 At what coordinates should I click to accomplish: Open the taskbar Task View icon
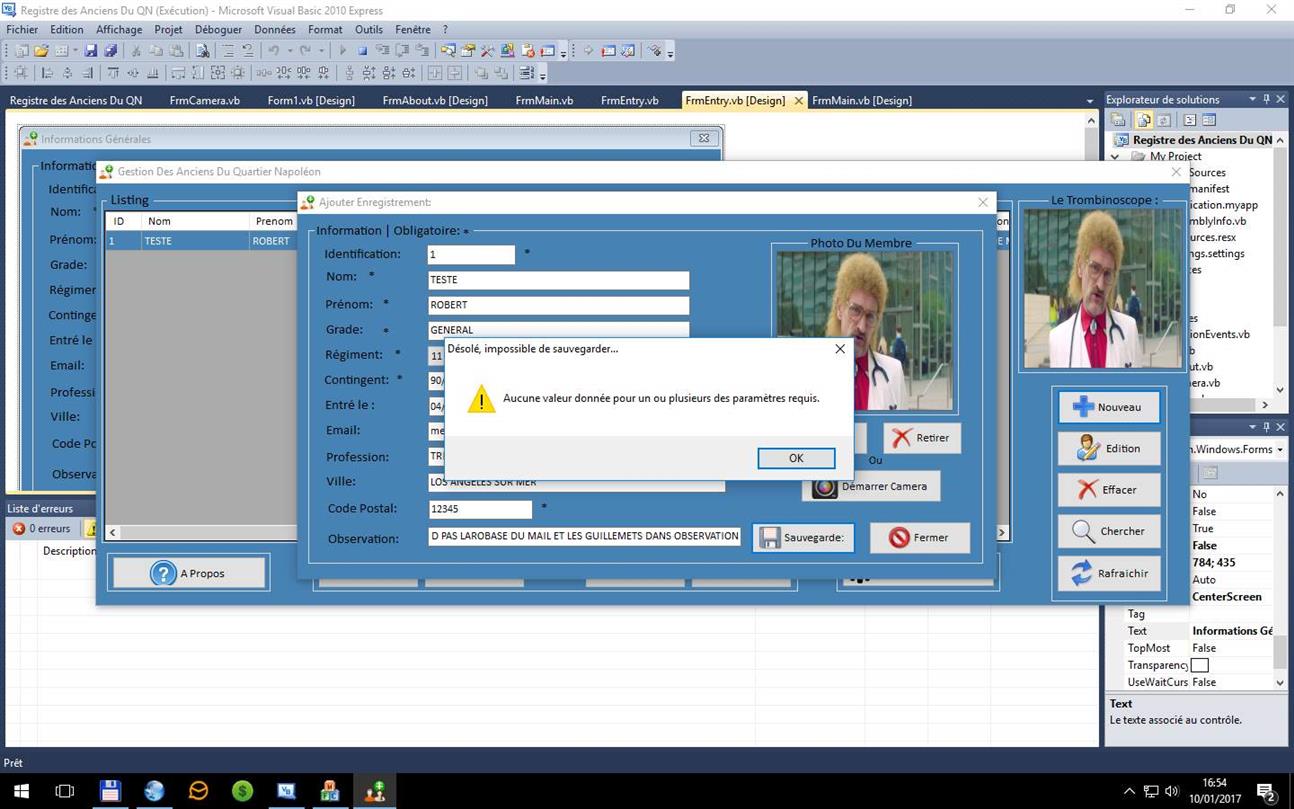tap(65, 791)
